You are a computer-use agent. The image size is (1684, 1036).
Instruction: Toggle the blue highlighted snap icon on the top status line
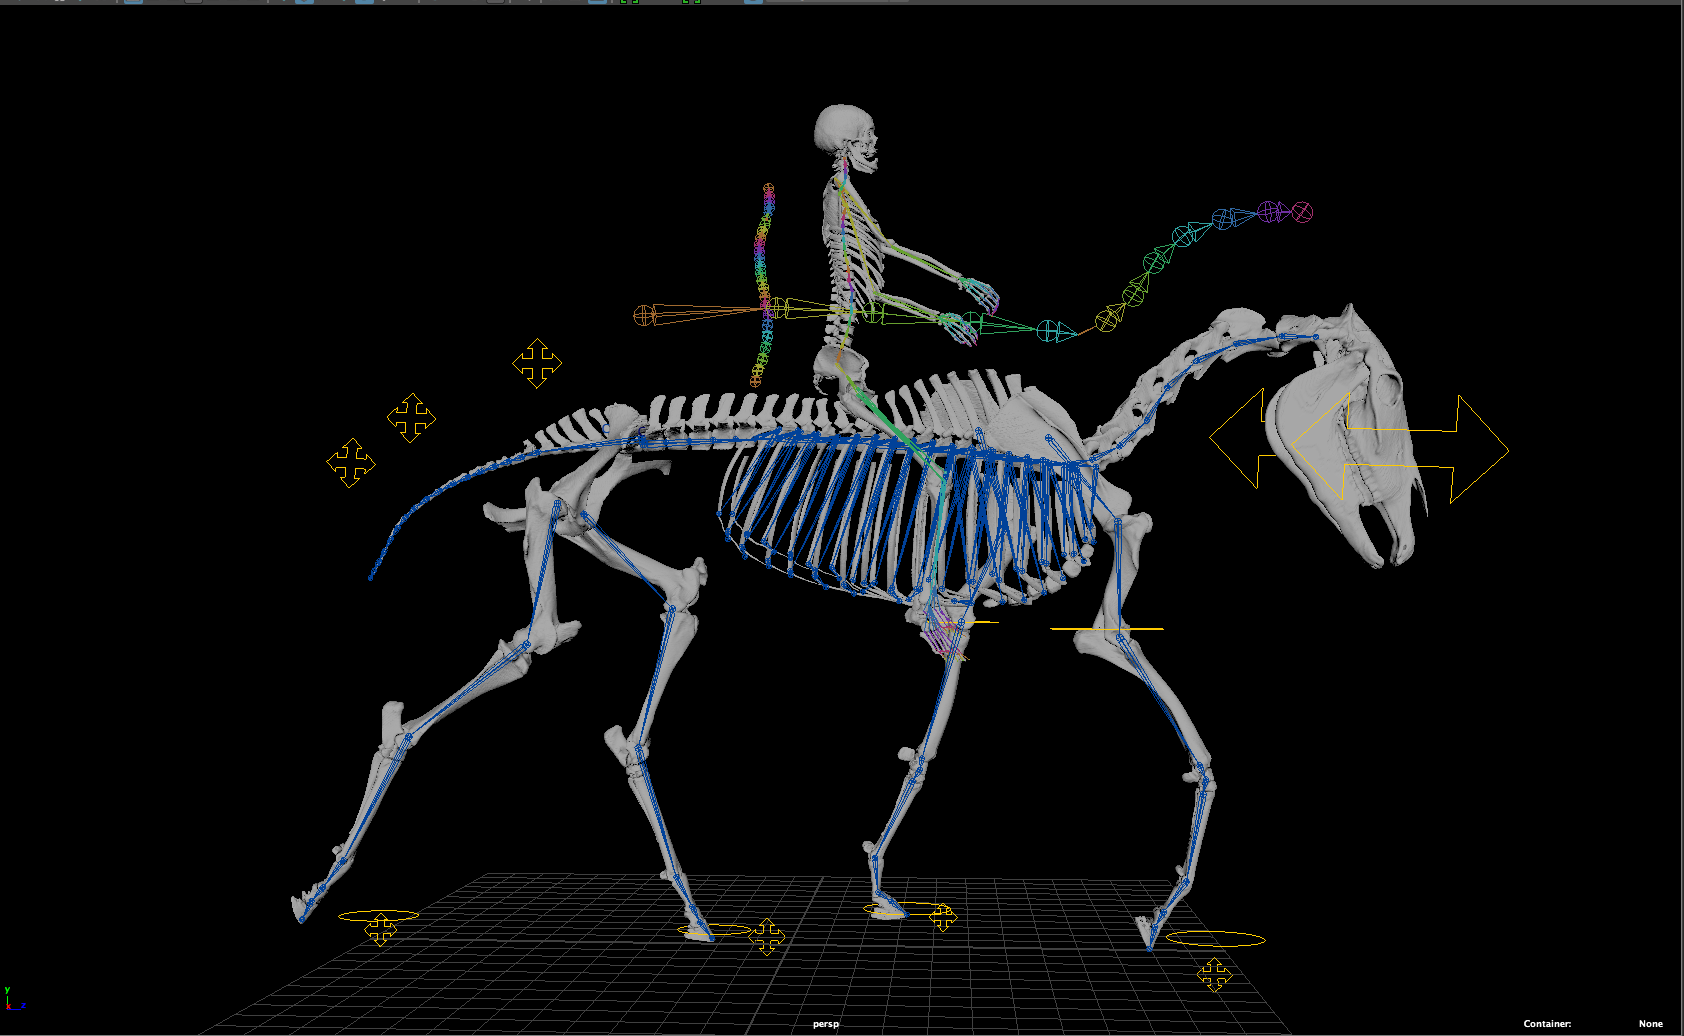[x=597, y=5]
